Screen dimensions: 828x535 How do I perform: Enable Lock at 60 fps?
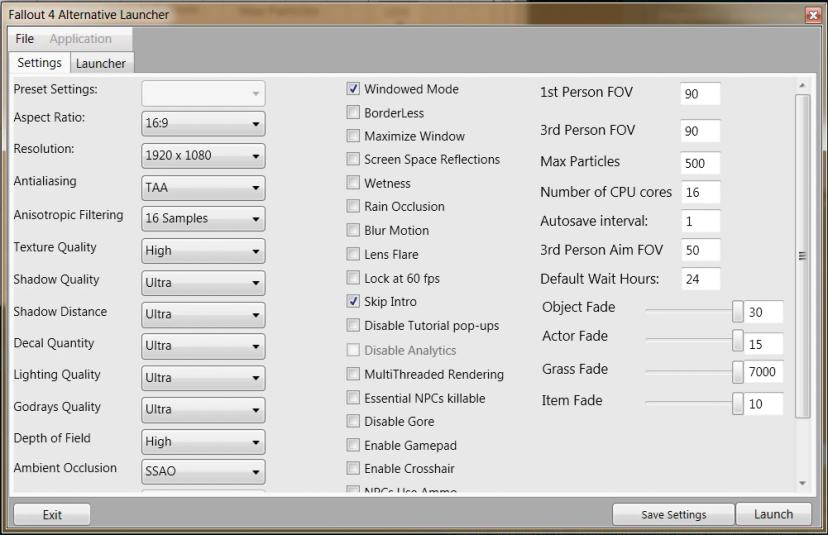[353, 278]
